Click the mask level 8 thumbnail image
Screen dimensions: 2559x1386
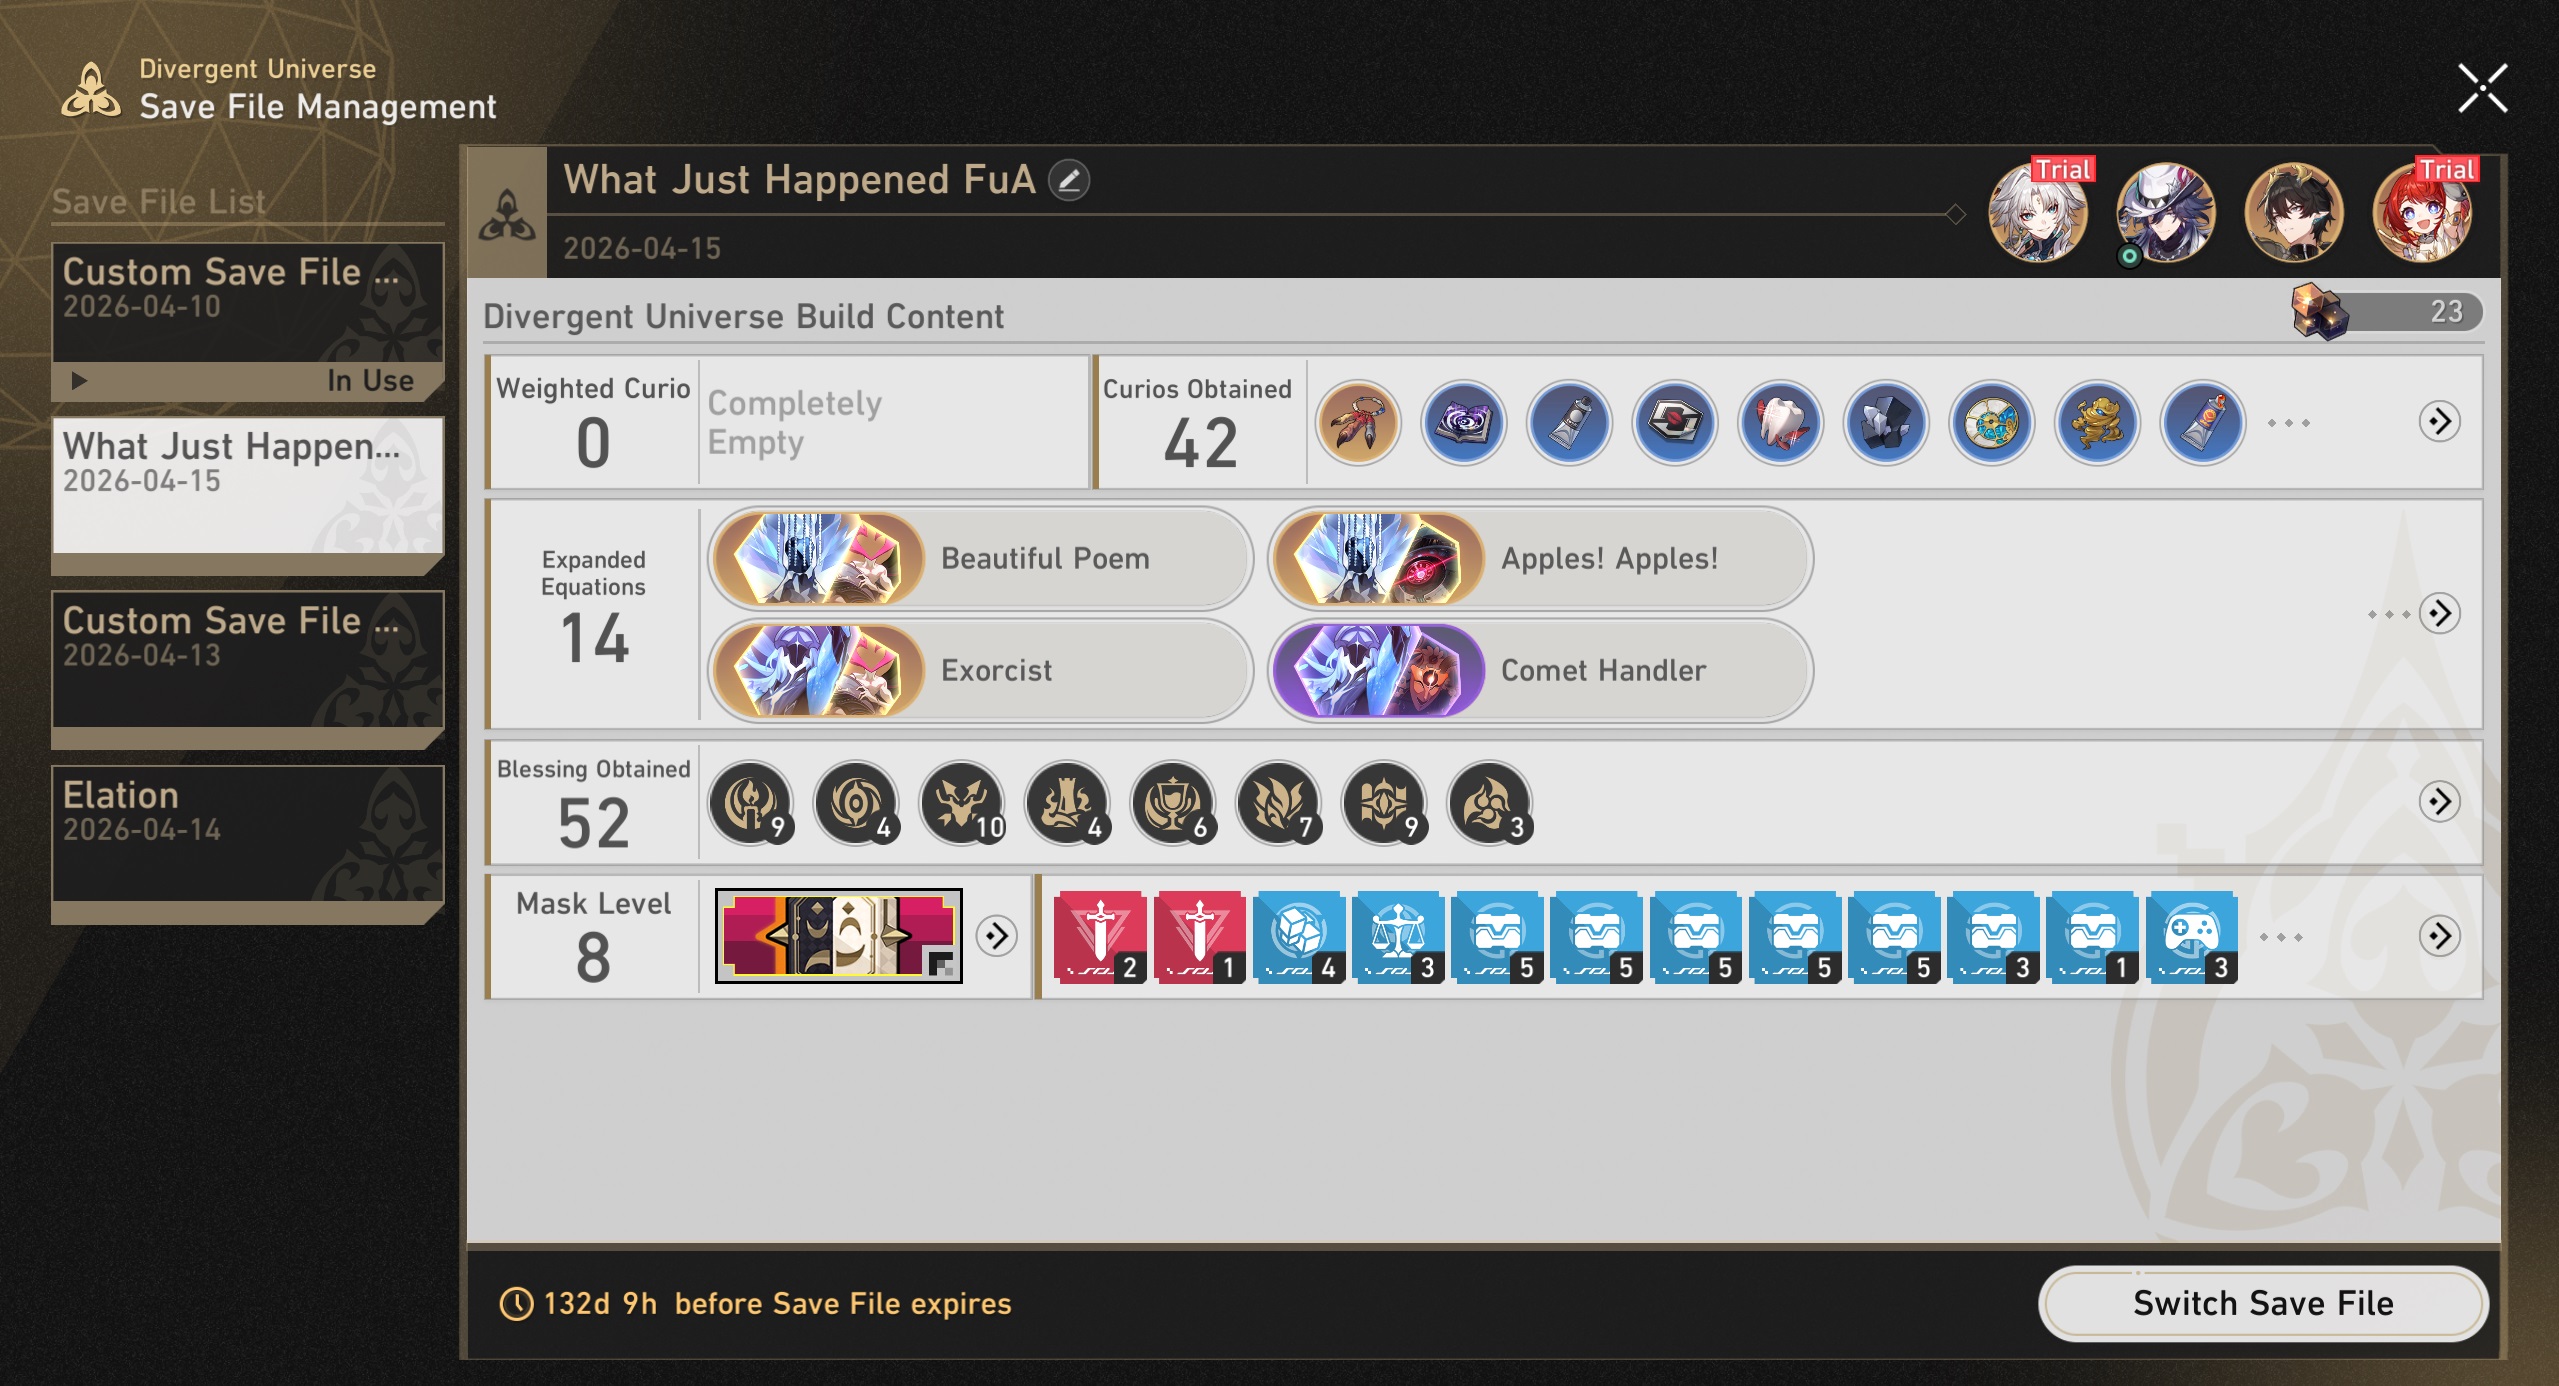tap(838, 936)
